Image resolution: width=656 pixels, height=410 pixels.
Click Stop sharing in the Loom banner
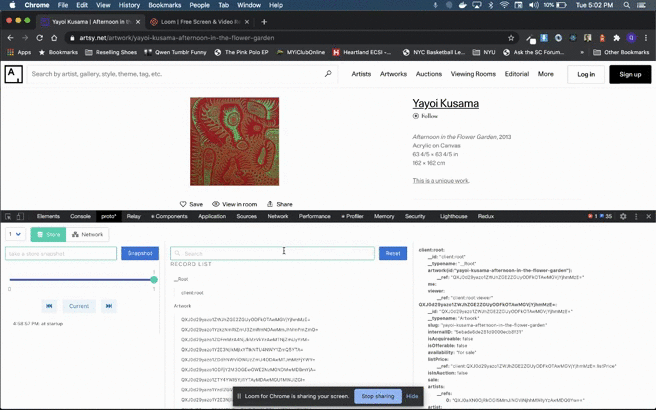coord(378,396)
